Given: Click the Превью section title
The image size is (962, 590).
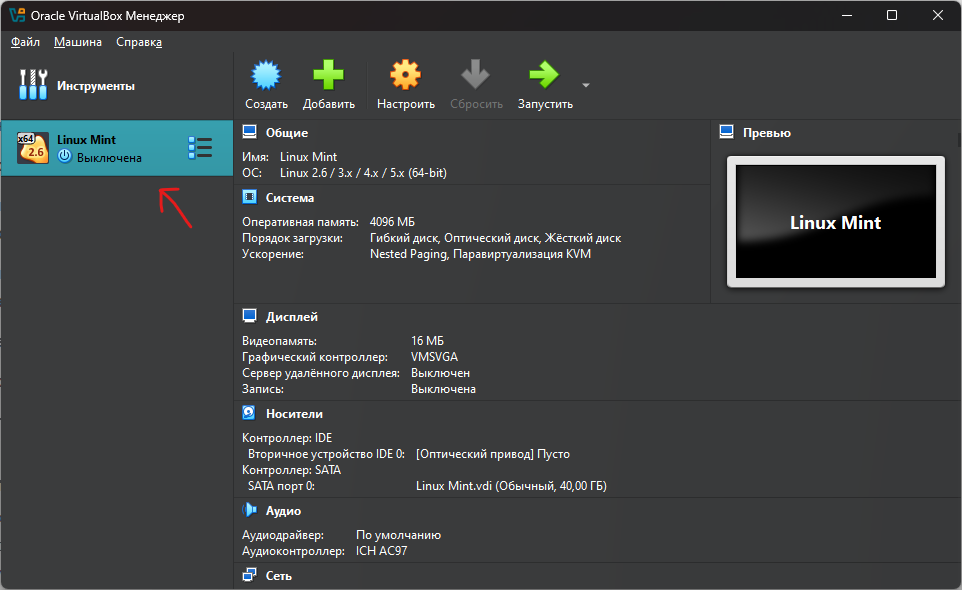Looking at the screenshot, I should [x=767, y=132].
